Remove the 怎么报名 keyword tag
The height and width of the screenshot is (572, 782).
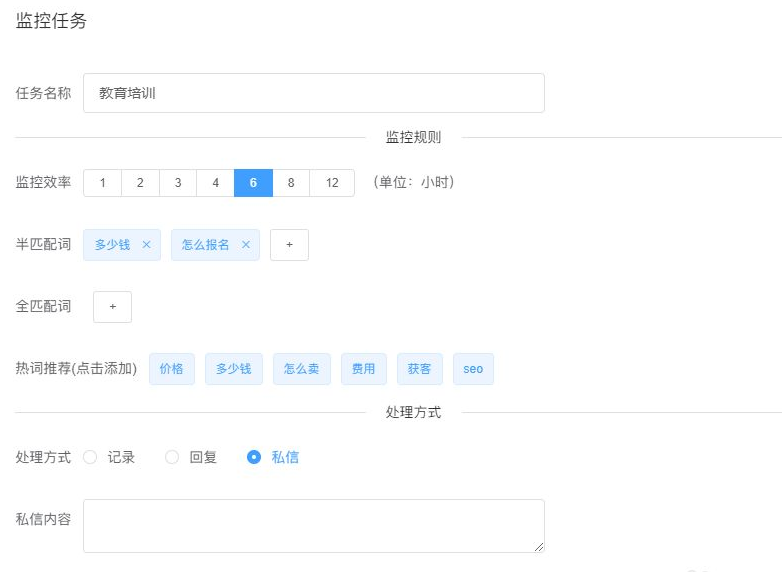pos(246,245)
